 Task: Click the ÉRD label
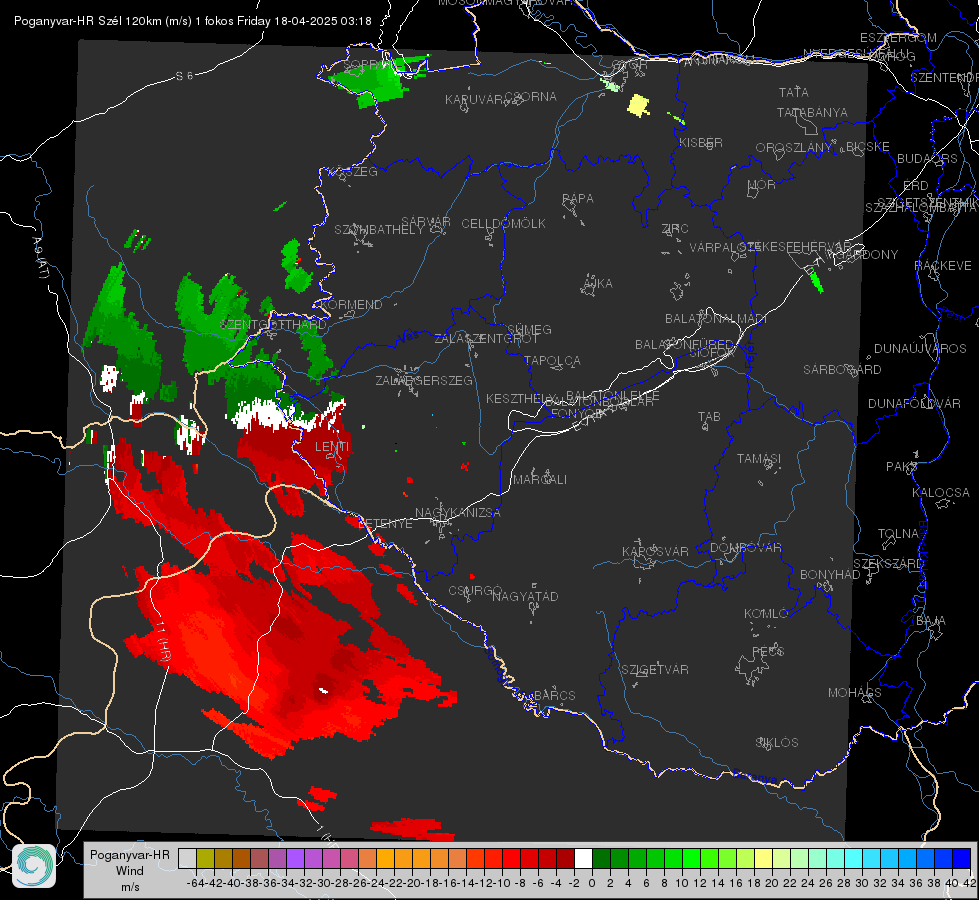click(x=916, y=186)
